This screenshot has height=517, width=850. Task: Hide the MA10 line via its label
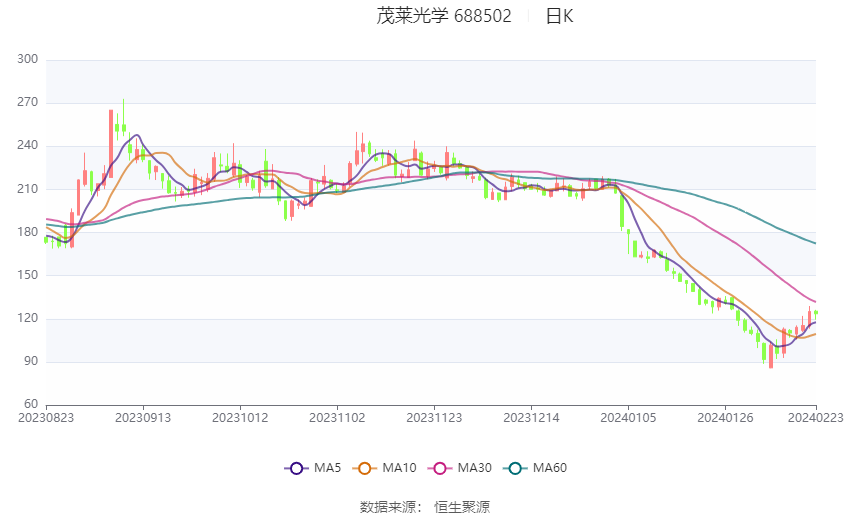pos(400,468)
